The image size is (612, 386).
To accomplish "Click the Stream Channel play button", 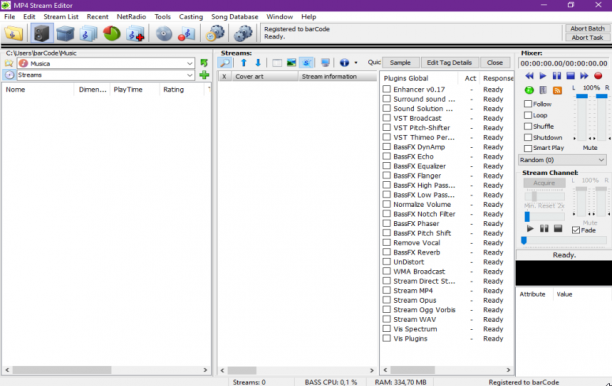I will pyautogui.click(x=530, y=229).
